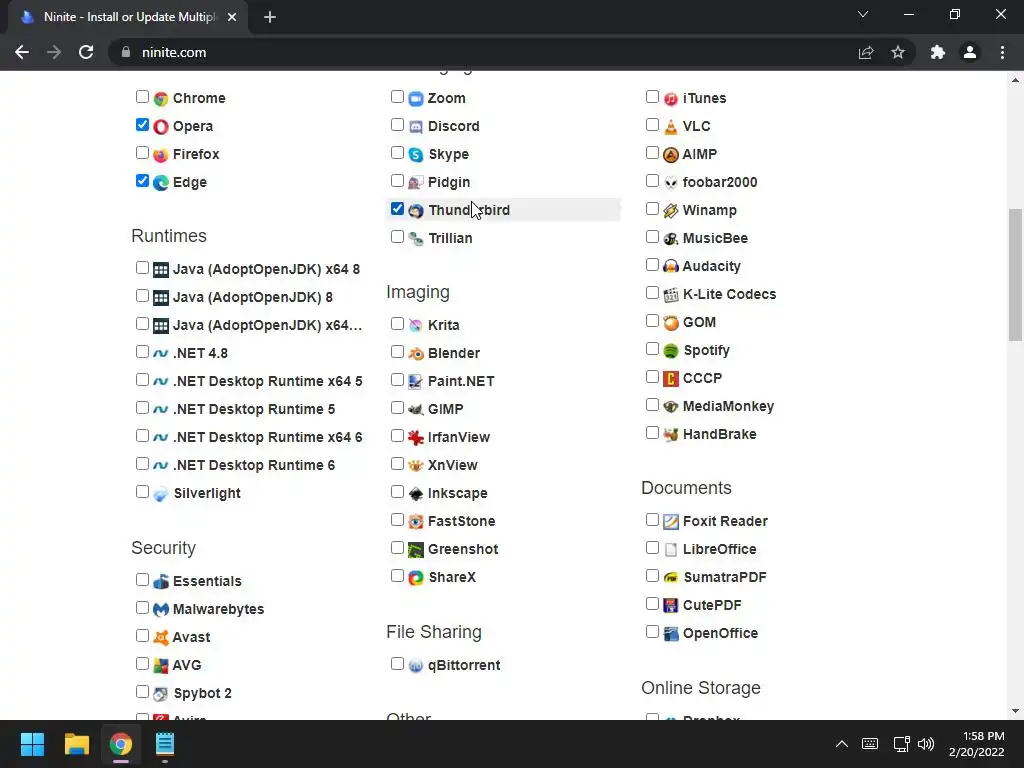This screenshot has height=768, width=1024.
Task: Tick the Java (AdoptOpenJDK) x64 8 checkbox
Action: click(142, 268)
